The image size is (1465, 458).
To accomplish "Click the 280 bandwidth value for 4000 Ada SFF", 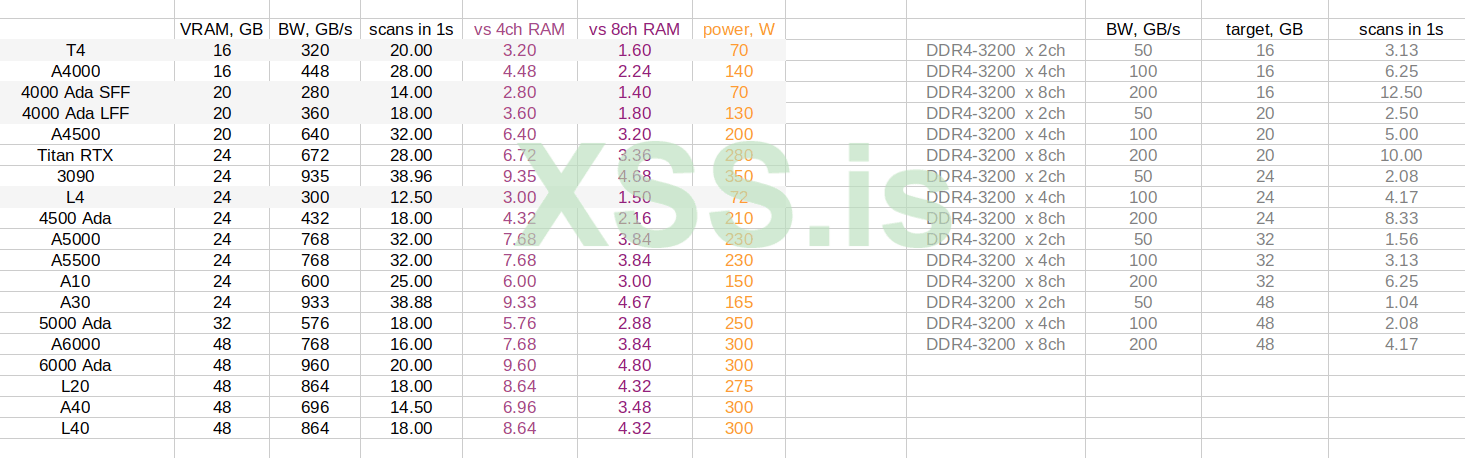I will tap(315, 92).
